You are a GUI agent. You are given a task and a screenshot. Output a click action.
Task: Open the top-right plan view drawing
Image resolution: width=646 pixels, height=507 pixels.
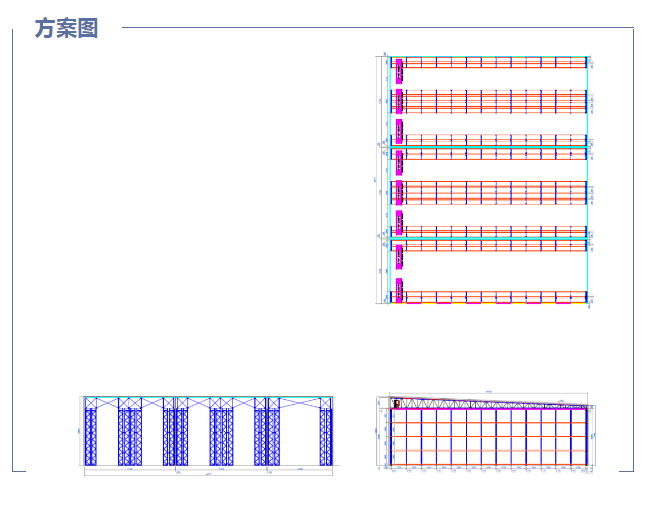pos(484,180)
